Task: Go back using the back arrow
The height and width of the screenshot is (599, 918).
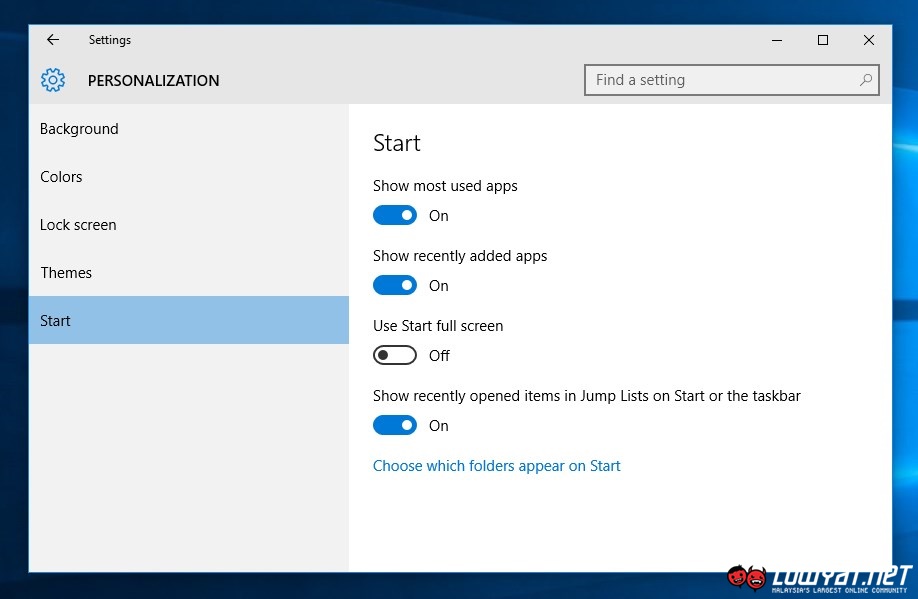Action: (53, 40)
